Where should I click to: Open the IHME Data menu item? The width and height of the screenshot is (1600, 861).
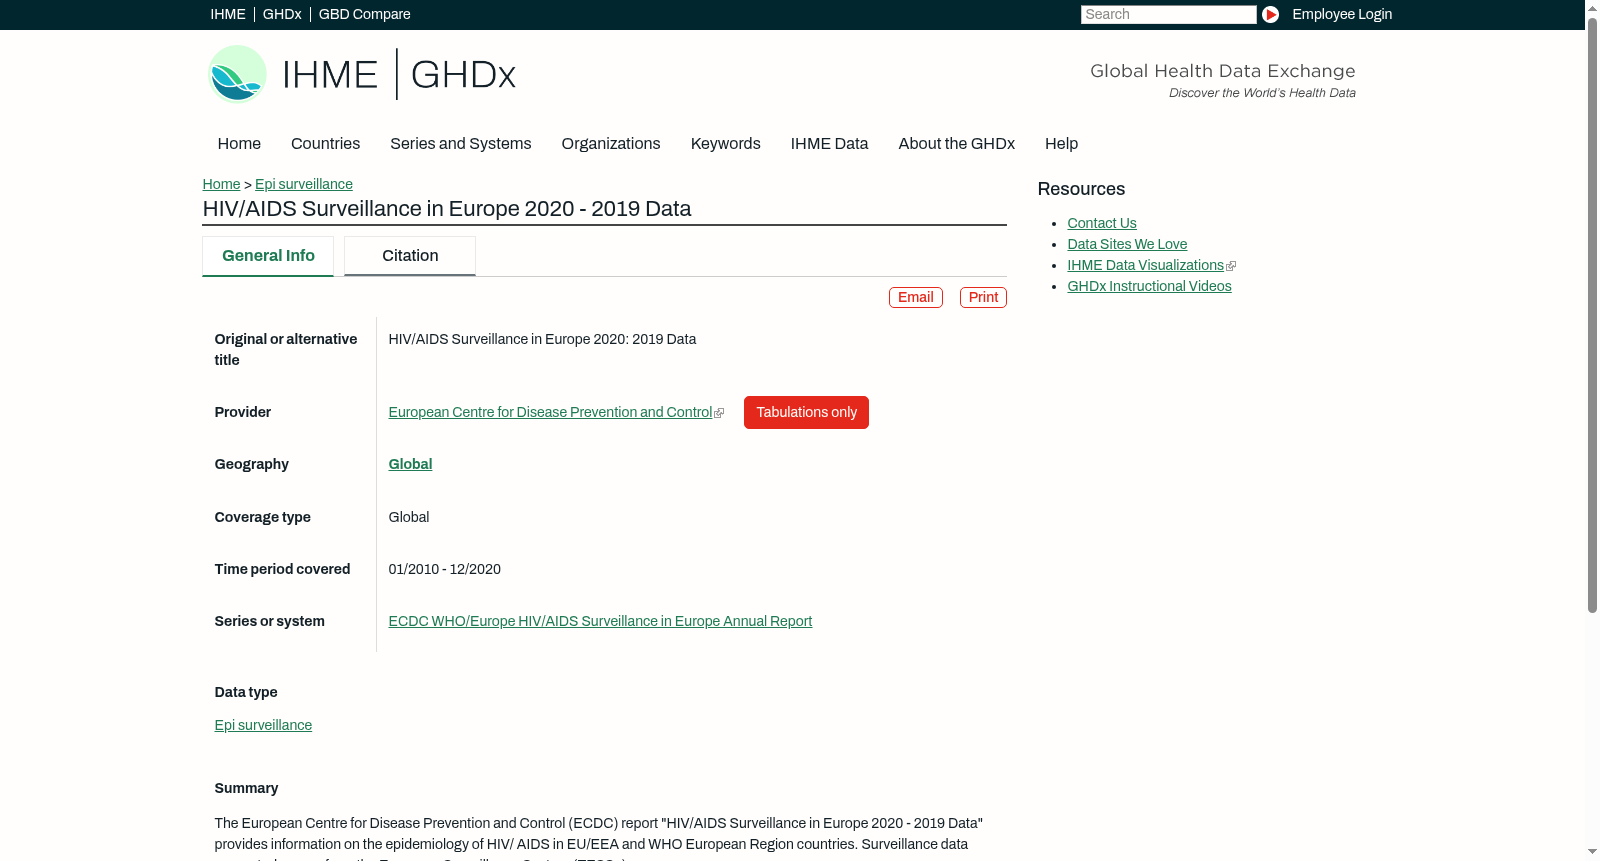pyautogui.click(x=829, y=144)
